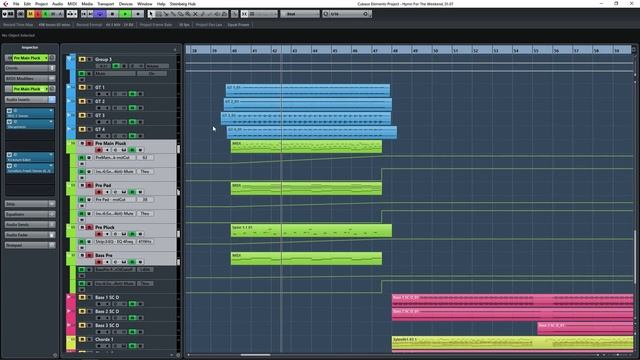Click bar 48 on the timeline ruler

(395, 50)
